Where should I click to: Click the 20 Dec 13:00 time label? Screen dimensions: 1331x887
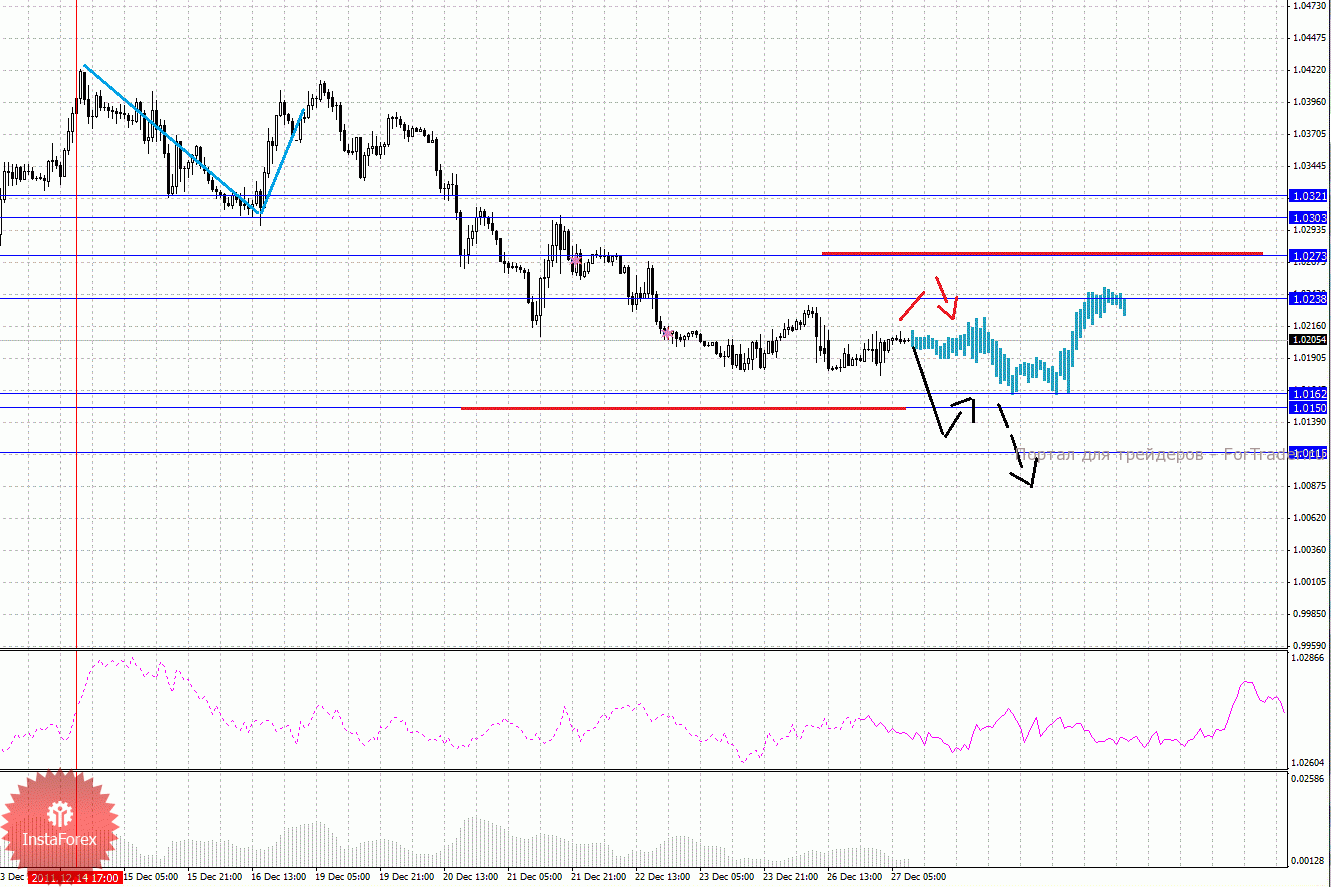coord(471,877)
